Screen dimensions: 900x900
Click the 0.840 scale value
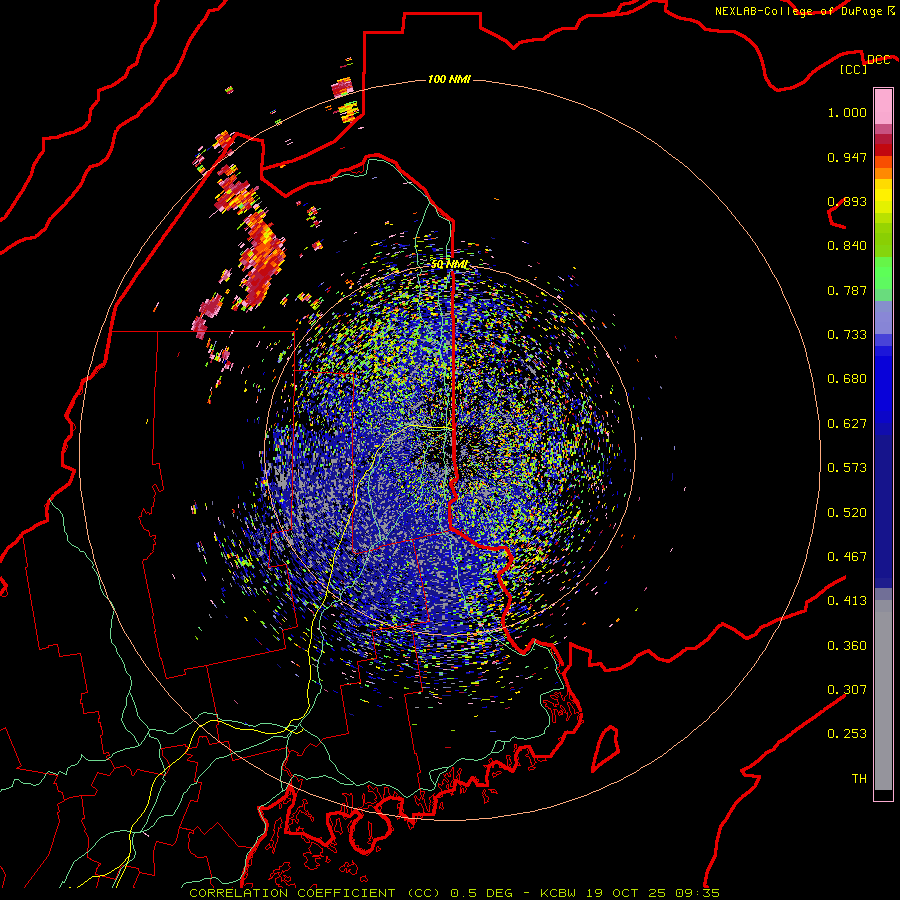(x=847, y=246)
